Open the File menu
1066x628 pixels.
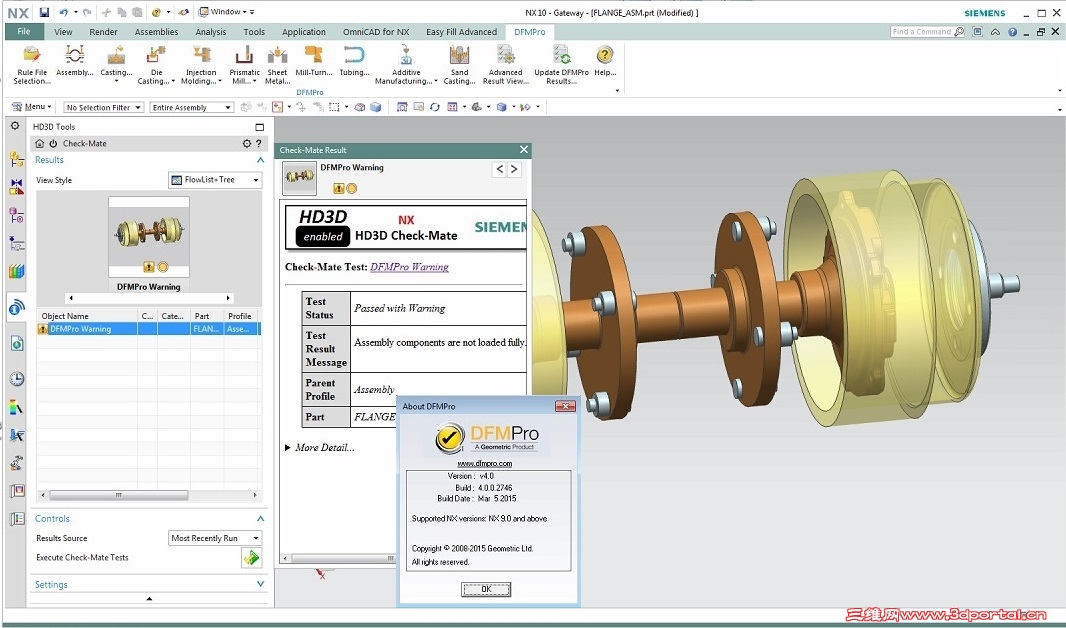click(24, 31)
